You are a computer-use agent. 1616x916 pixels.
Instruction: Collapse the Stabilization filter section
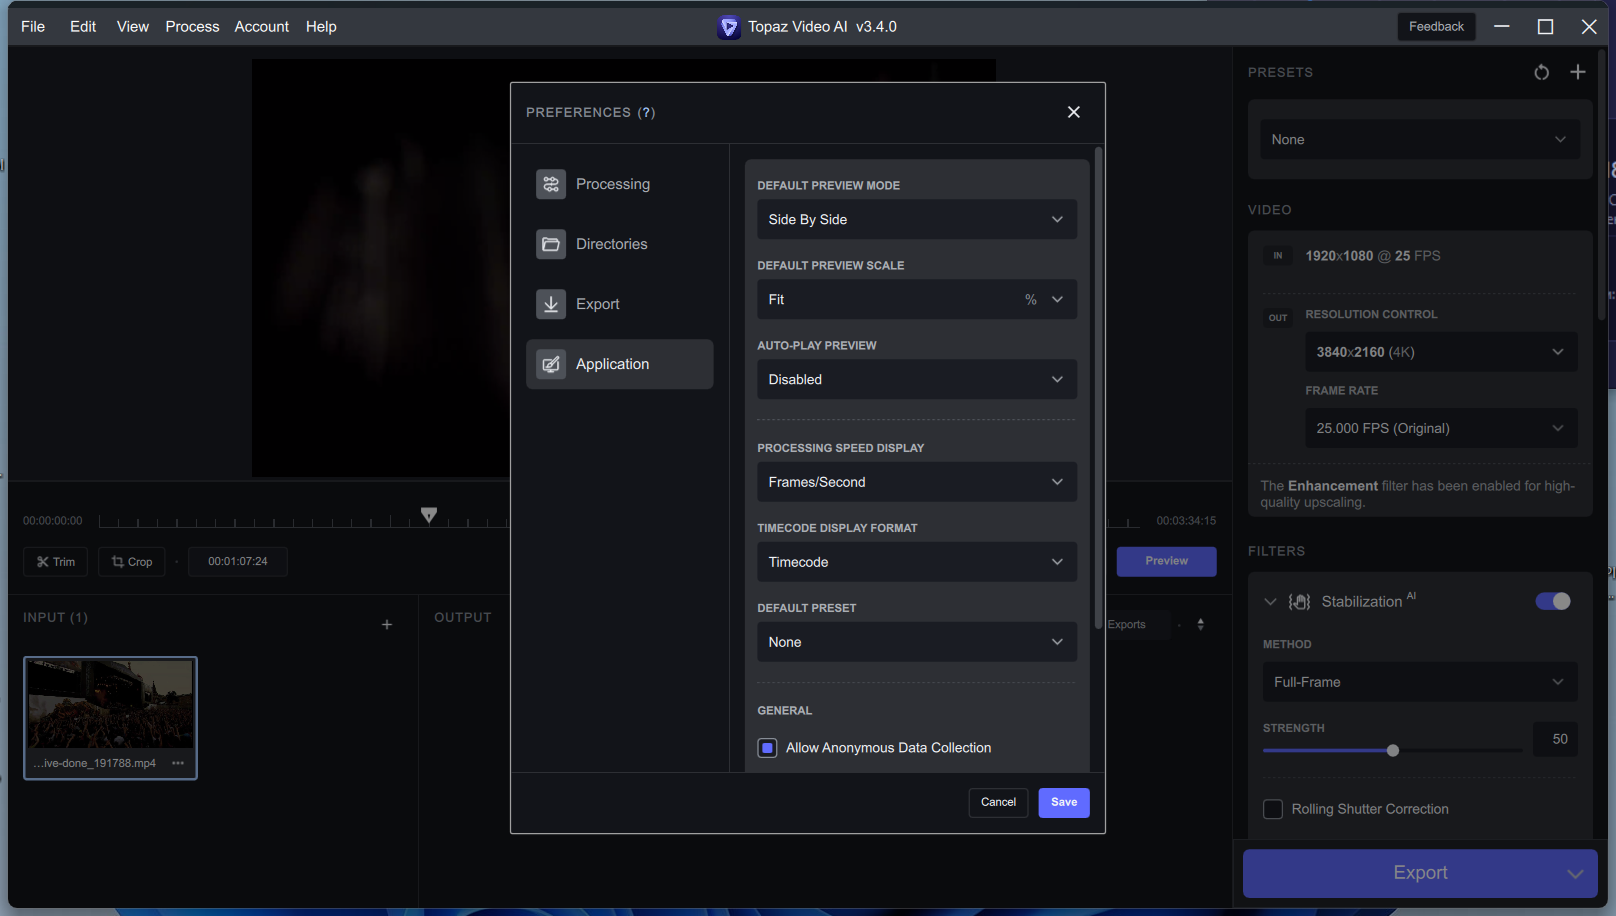[x=1270, y=601]
